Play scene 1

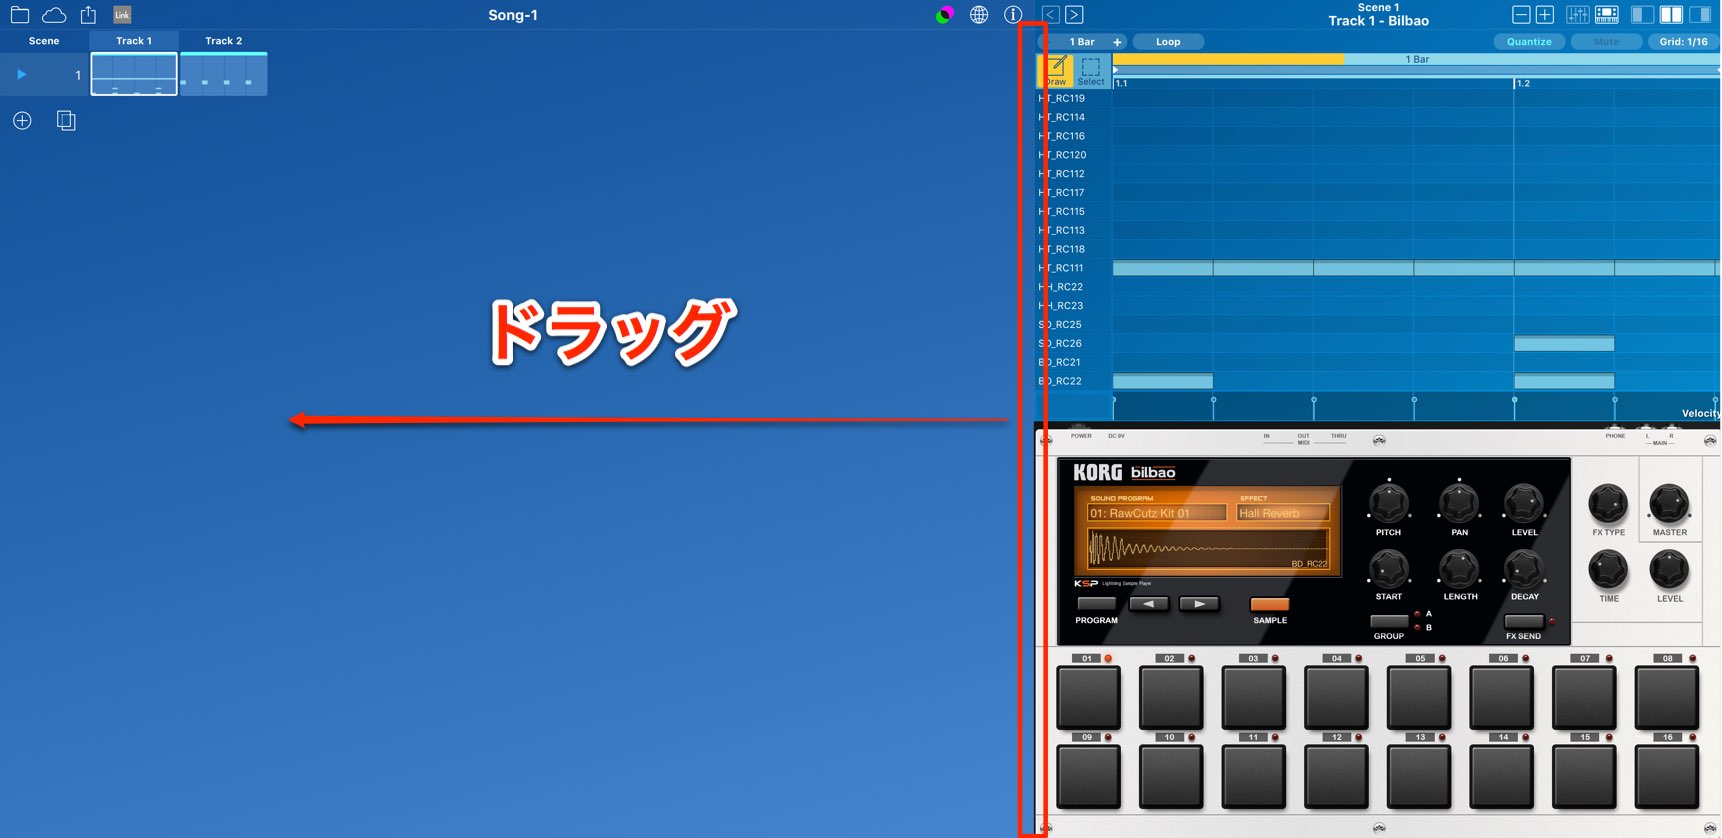coord(21,75)
